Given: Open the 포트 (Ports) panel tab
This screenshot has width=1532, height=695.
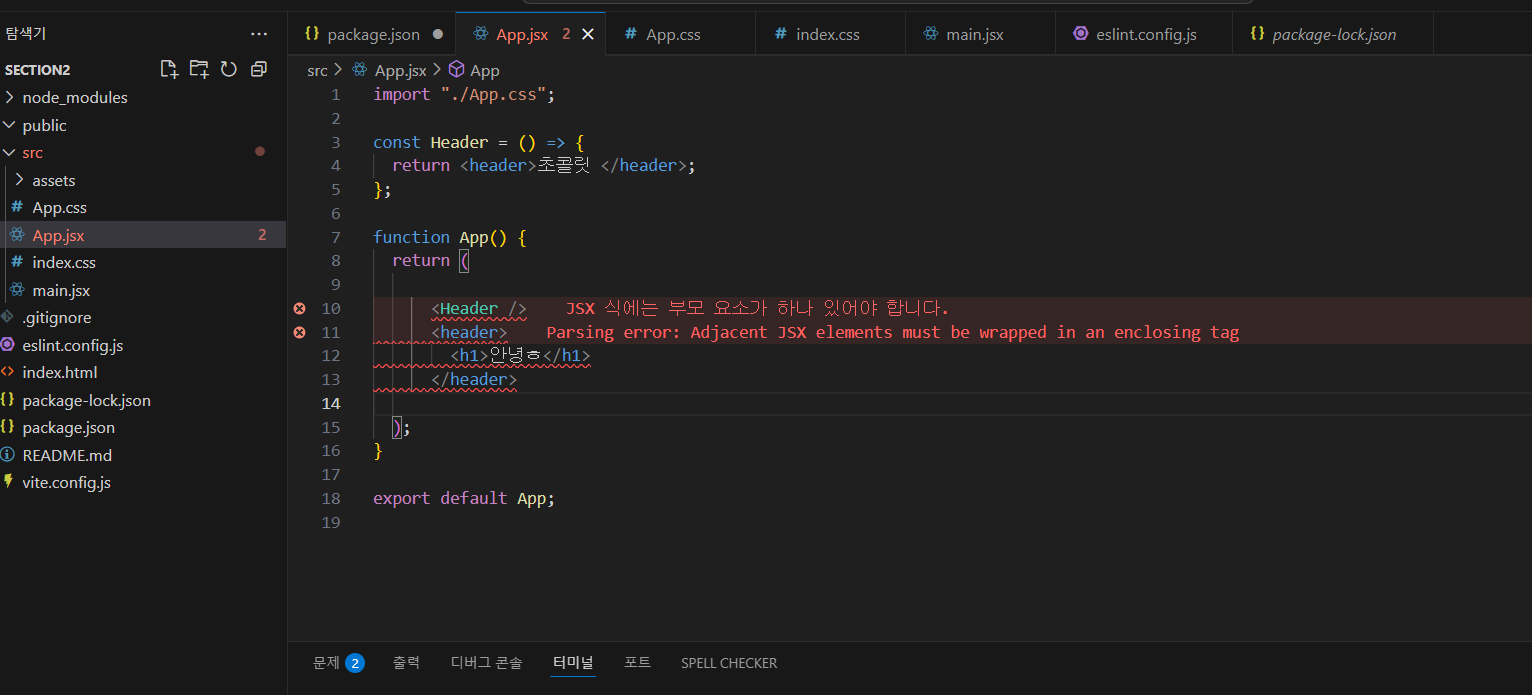Looking at the screenshot, I should pos(637,662).
